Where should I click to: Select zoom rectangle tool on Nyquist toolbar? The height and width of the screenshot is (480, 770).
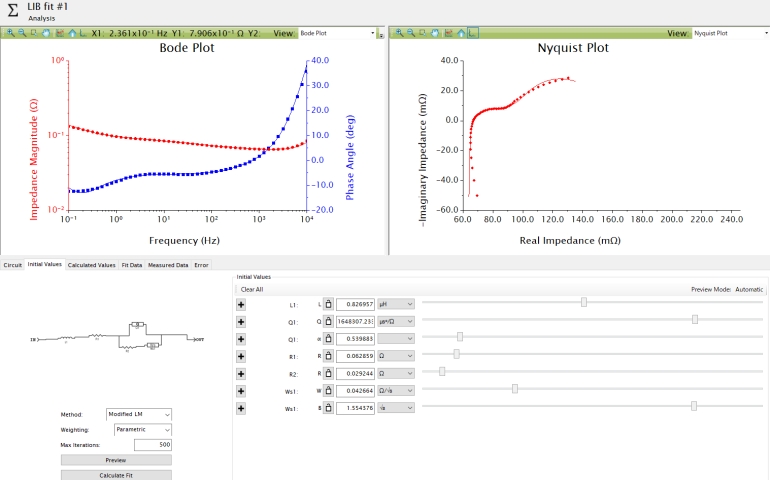point(423,33)
